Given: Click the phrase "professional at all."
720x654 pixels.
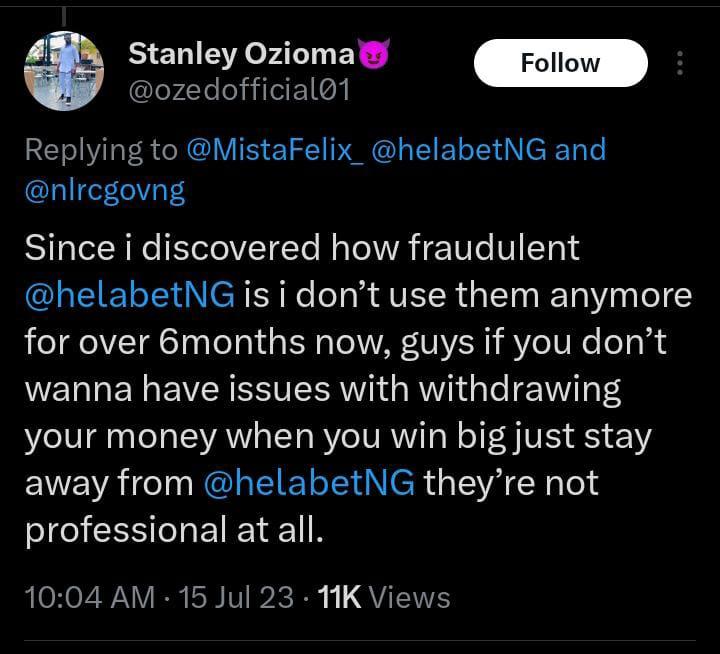Looking at the screenshot, I should click(x=175, y=530).
